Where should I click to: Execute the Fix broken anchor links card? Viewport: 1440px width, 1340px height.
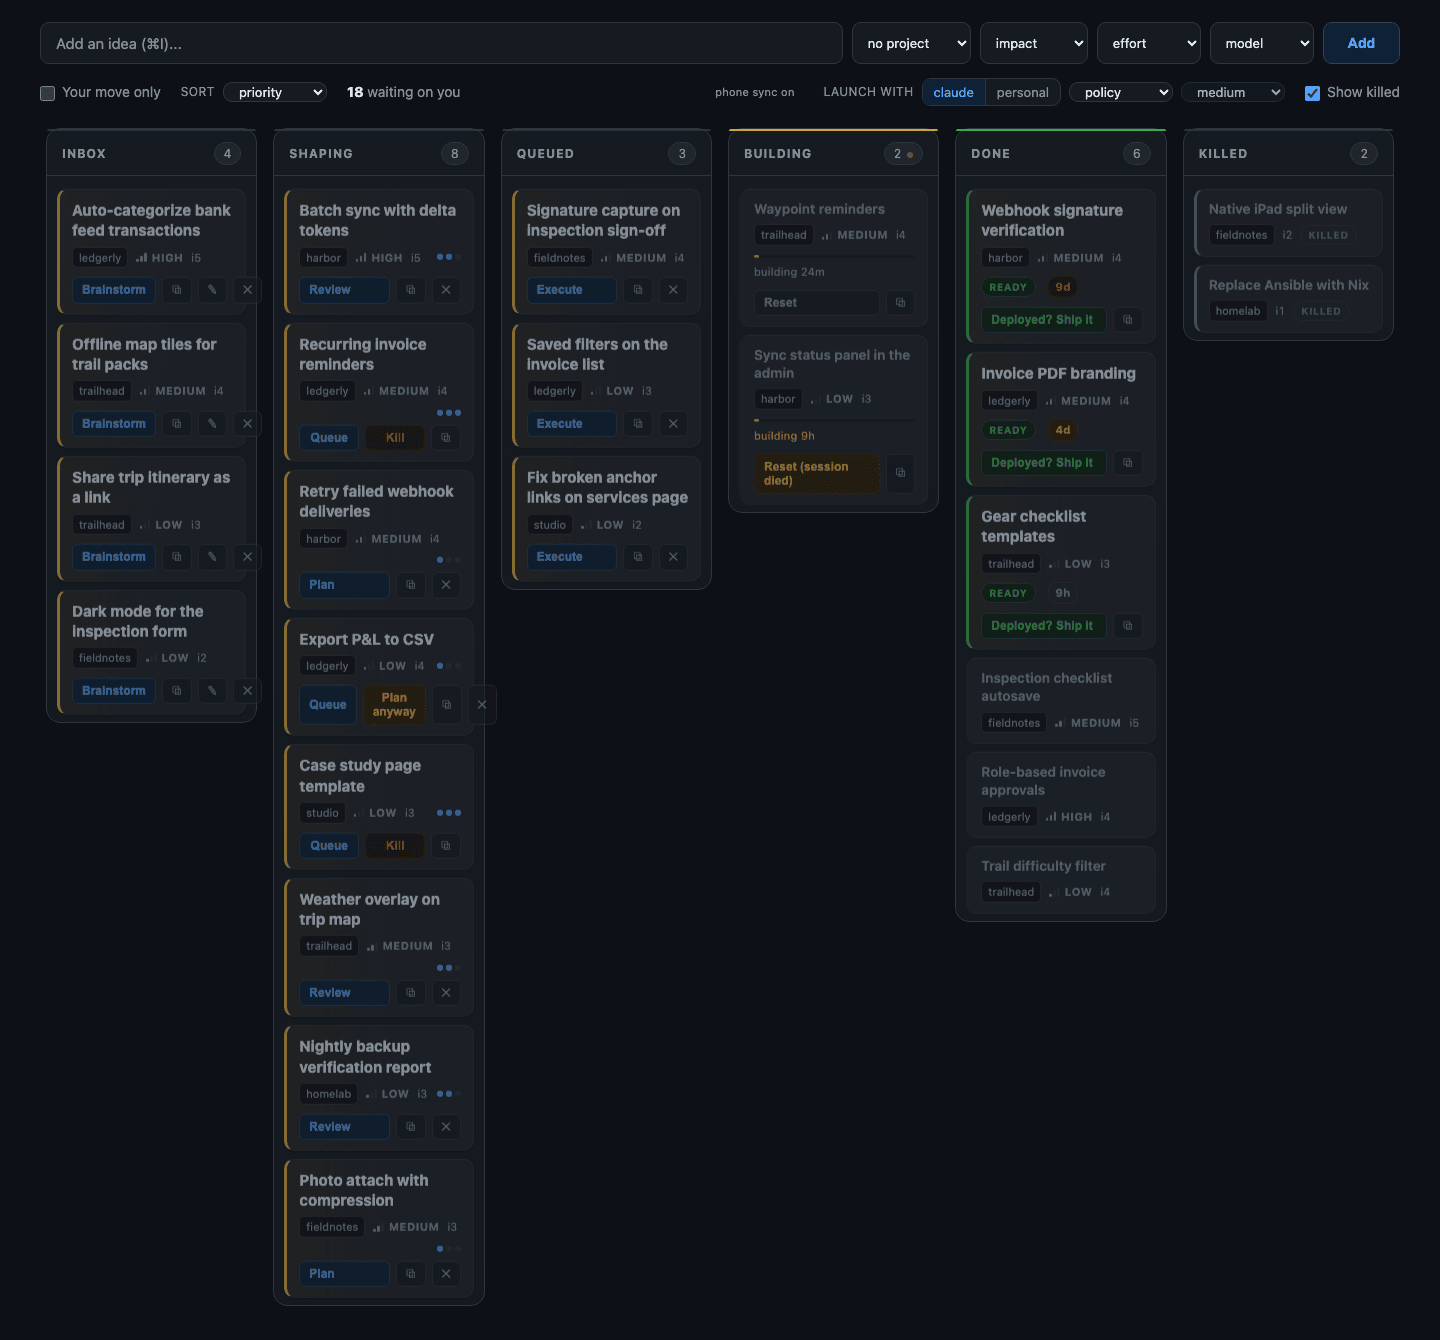571,557
